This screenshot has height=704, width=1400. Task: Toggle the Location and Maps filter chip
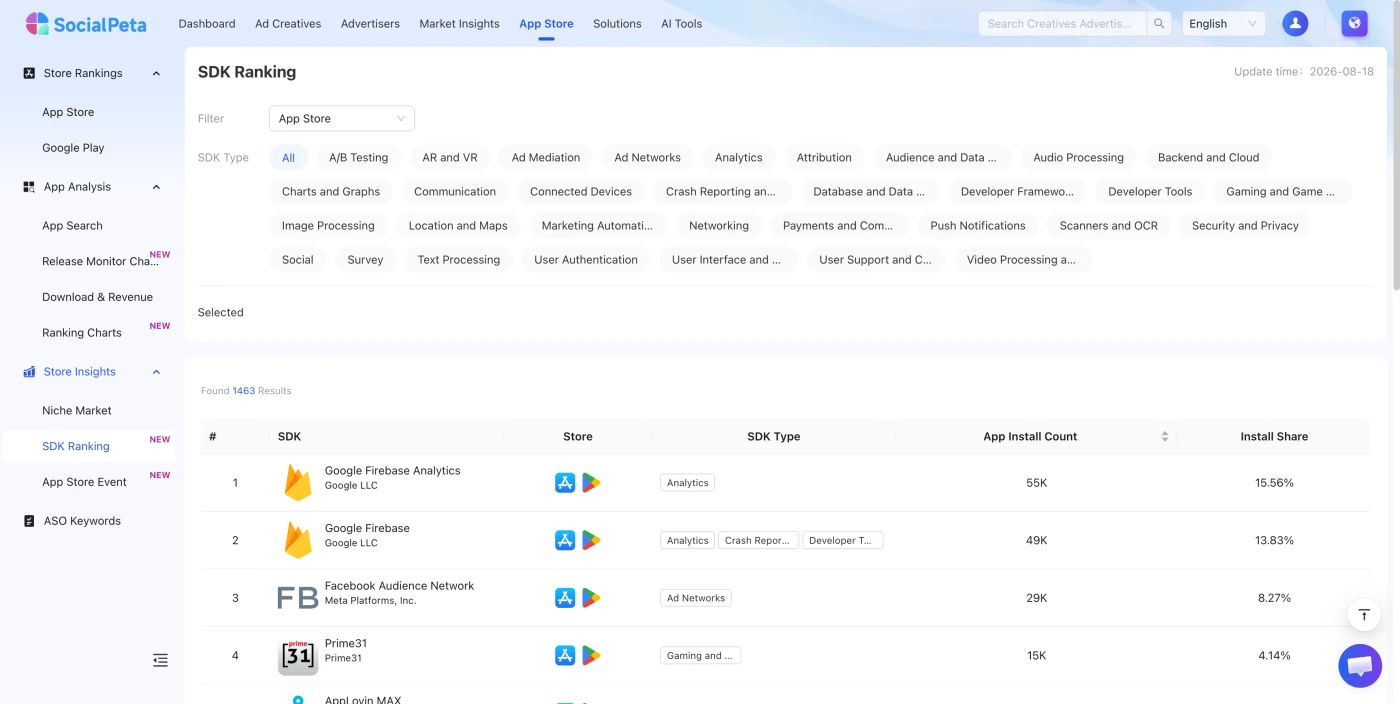click(458, 226)
